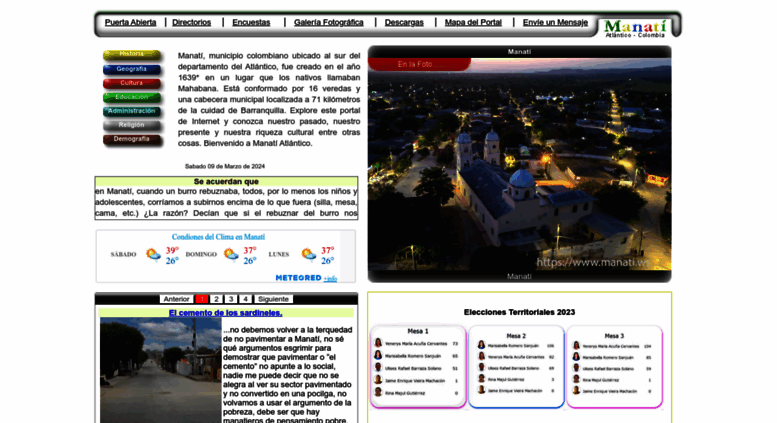
Task: Click the Manatí caption below the photo
Action: coord(519,276)
